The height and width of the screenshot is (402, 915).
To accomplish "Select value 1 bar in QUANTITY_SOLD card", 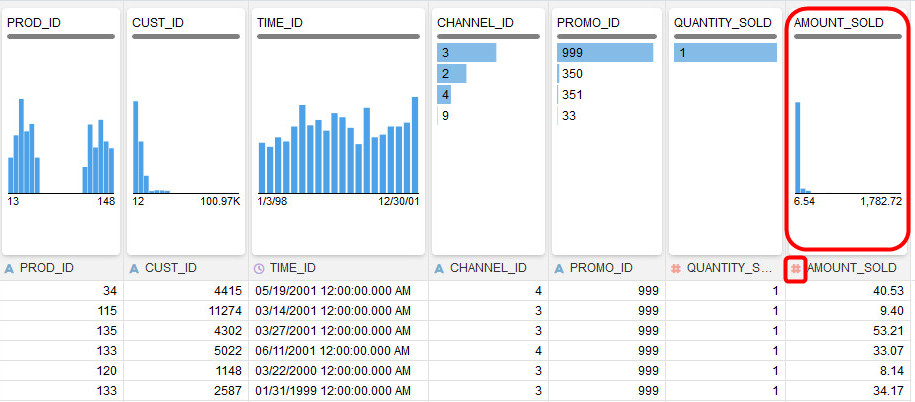I will point(725,53).
